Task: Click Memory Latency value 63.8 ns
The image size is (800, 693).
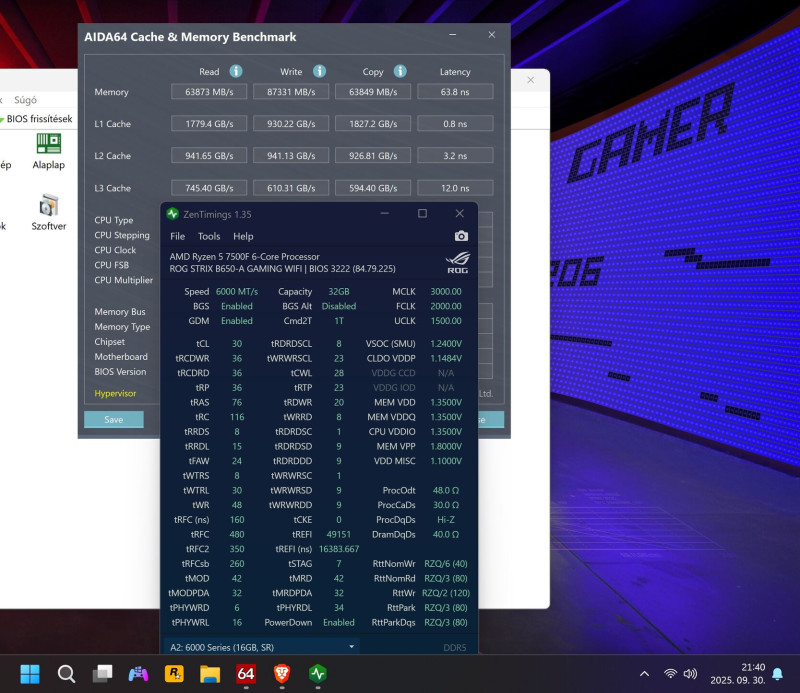Action: [455, 92]
